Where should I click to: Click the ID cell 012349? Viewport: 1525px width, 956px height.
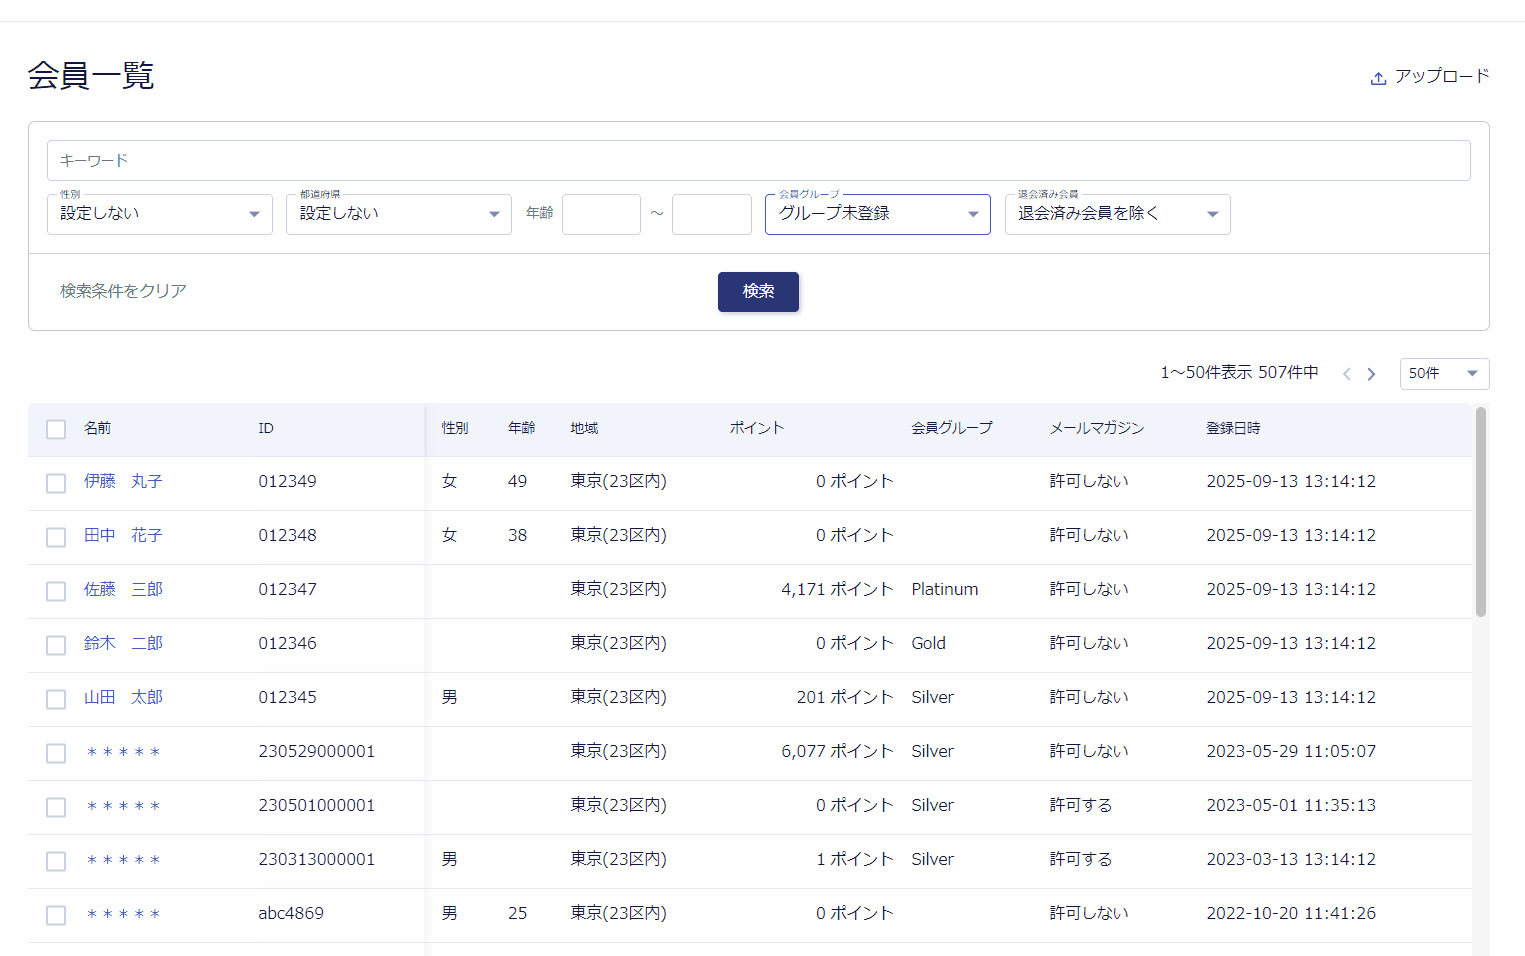(x=287, y=481)
